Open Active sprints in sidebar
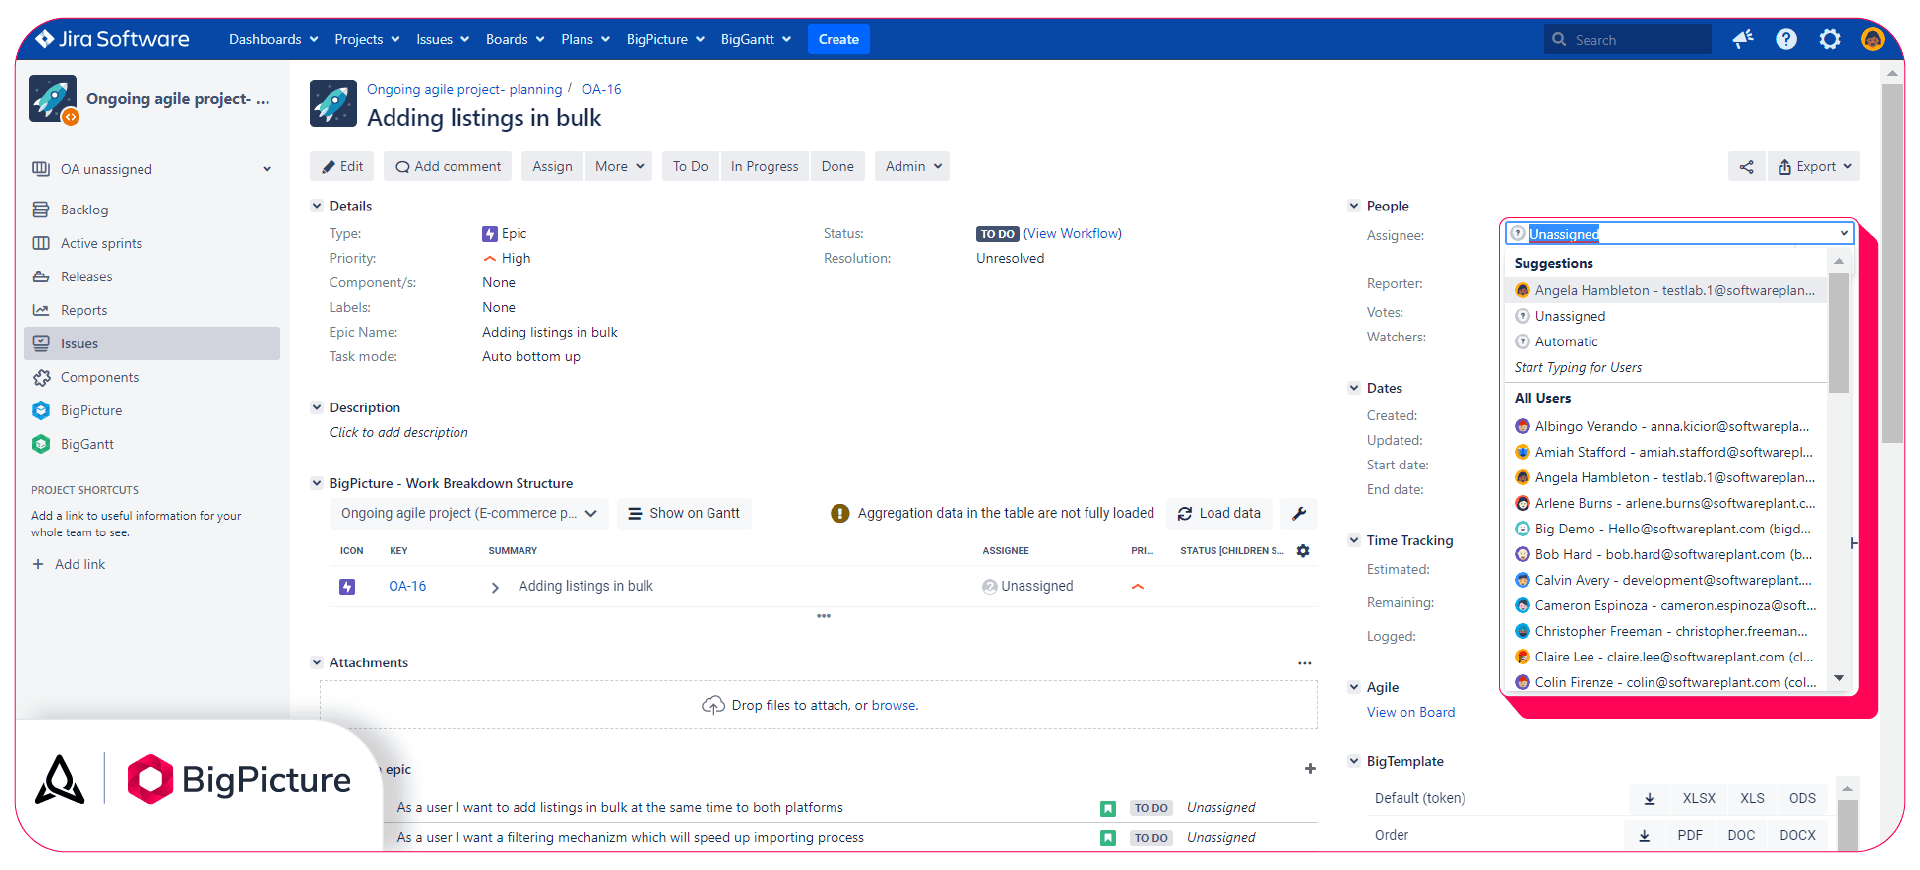This screenshot has width=1920, height=870. (101, 243)
